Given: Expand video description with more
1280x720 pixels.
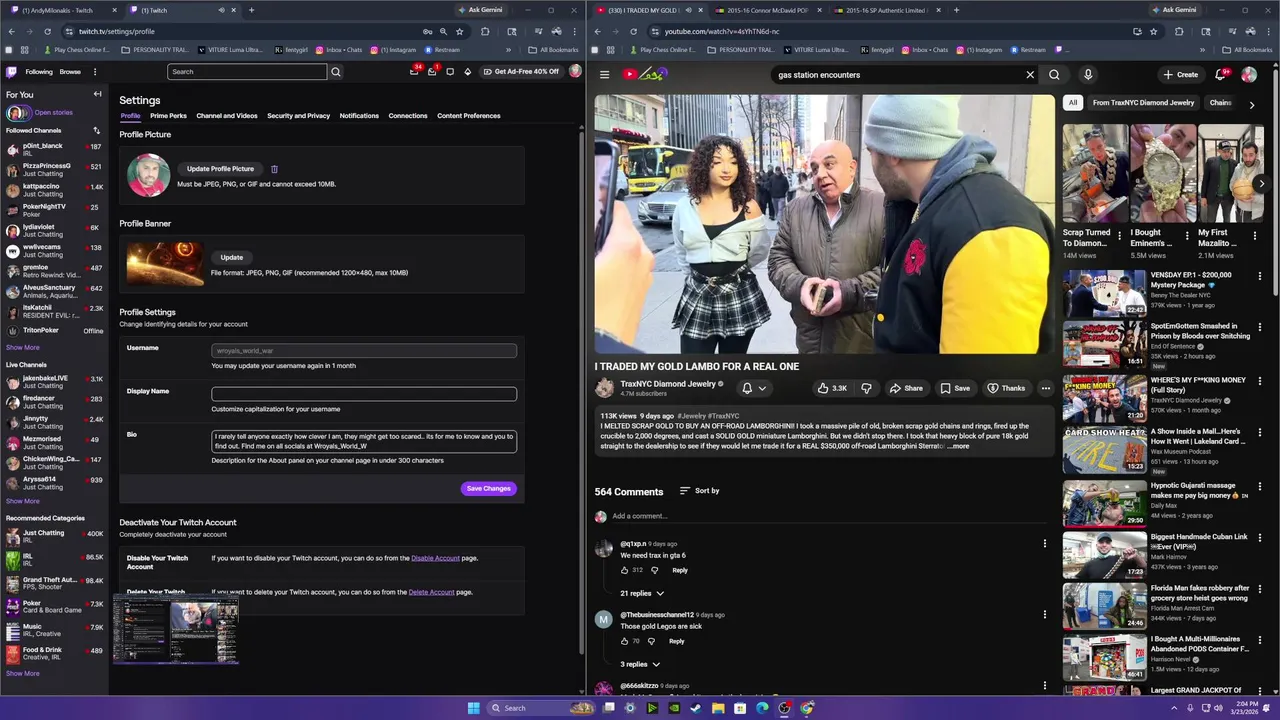Looking at the screenshot, I should [x=958, y=446].
